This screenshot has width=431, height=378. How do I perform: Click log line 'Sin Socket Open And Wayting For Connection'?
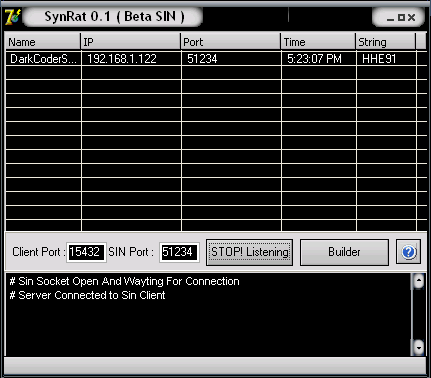coord(124,281)
